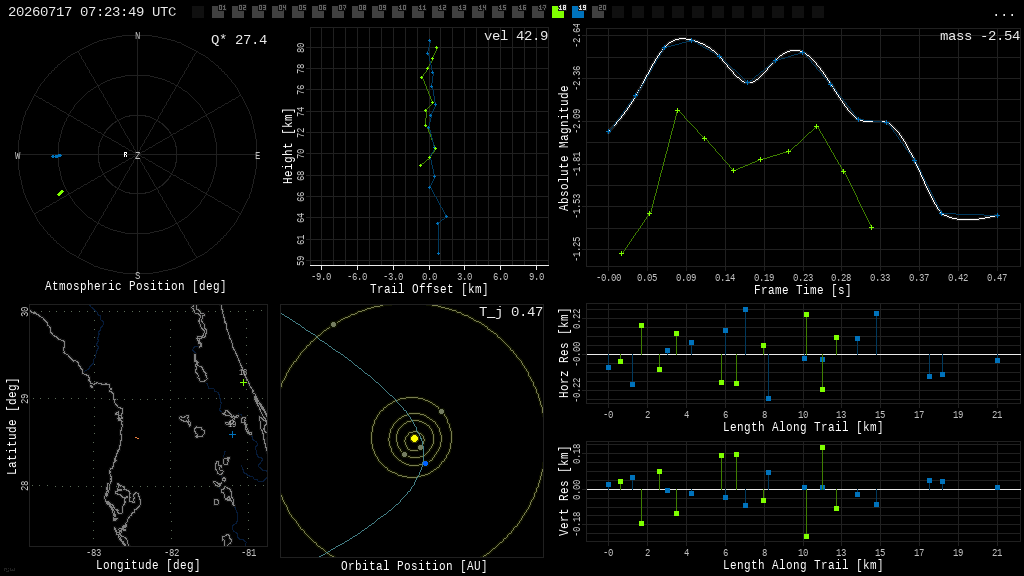Click the Q* 27.4 readout

(x=239, y=40)
